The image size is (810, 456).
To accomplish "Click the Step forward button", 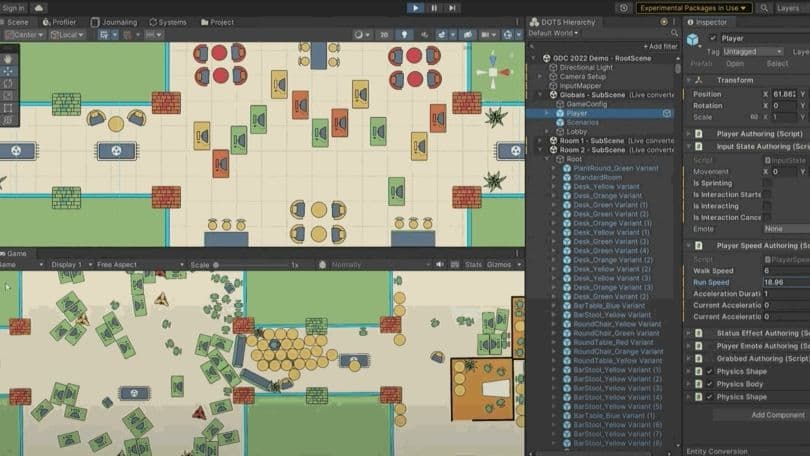I will (452, 8).
